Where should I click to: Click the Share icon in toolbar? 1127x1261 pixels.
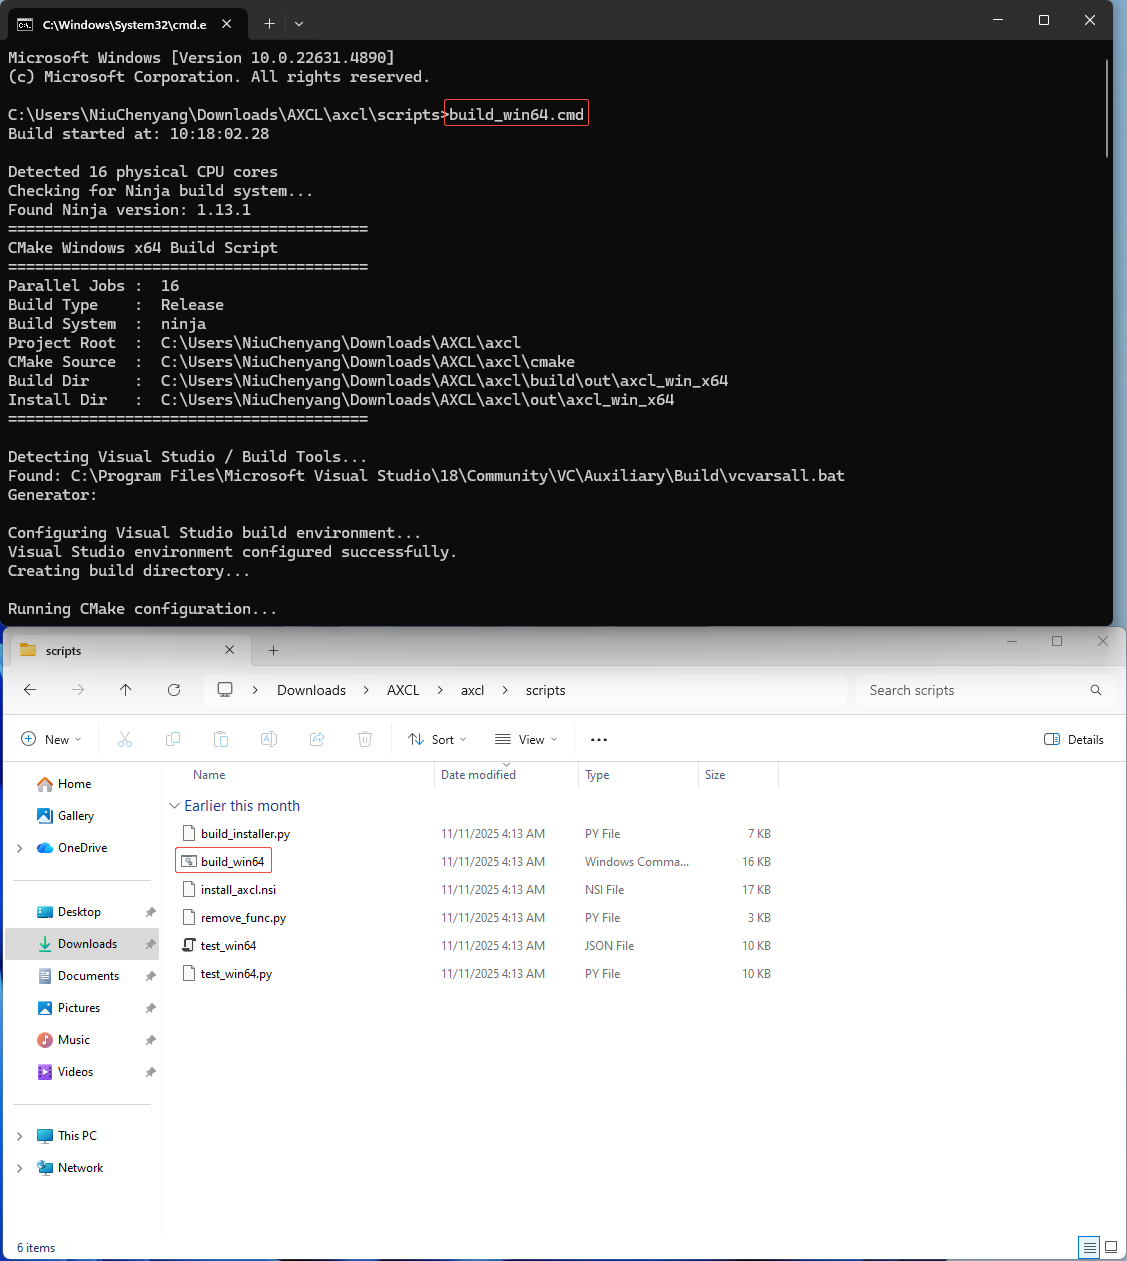[x=317, y=739]
